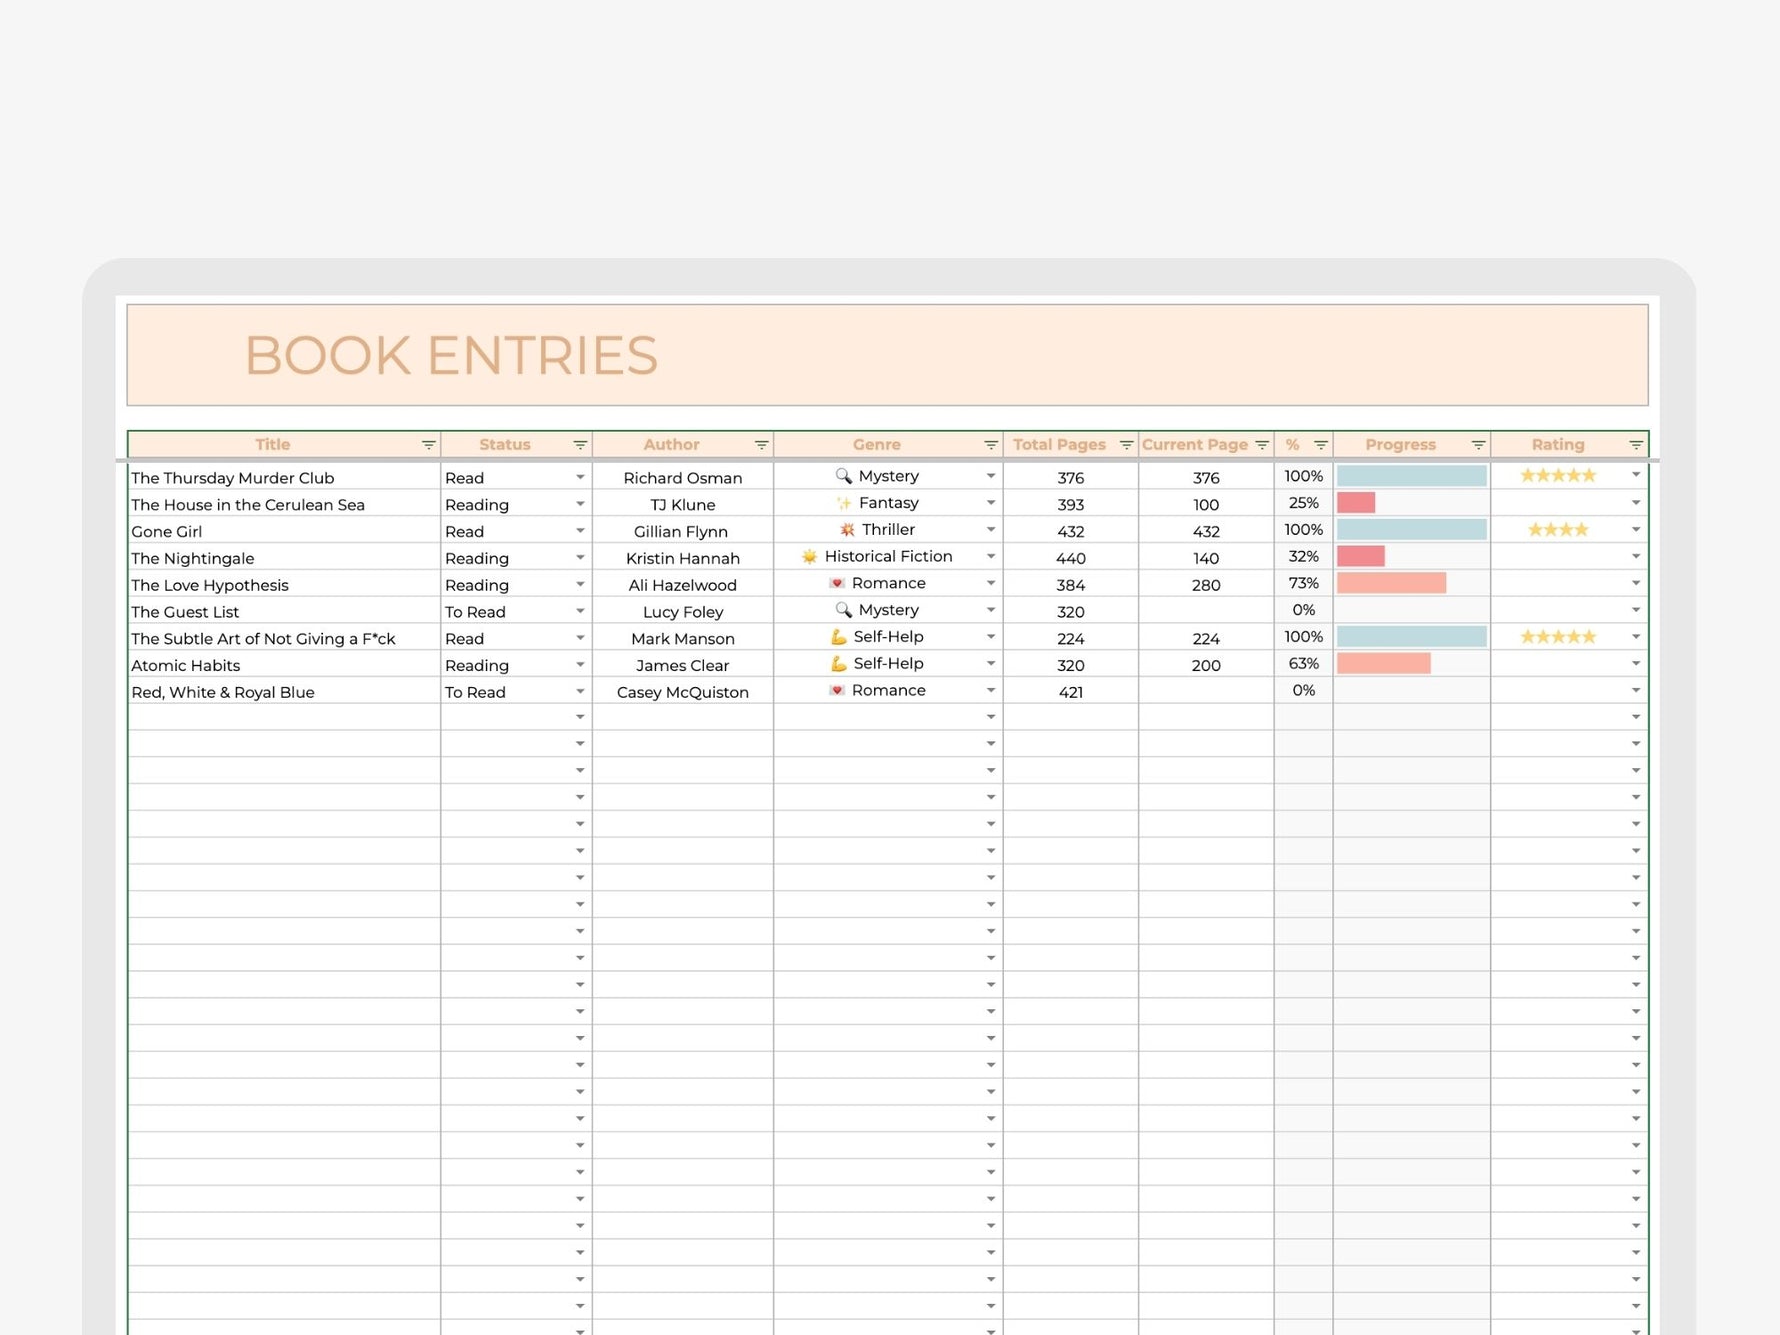Open the Genre dropdown for Atomic Habits
This screenshot has height=1335, width=1780.
(x=991, y=663)
